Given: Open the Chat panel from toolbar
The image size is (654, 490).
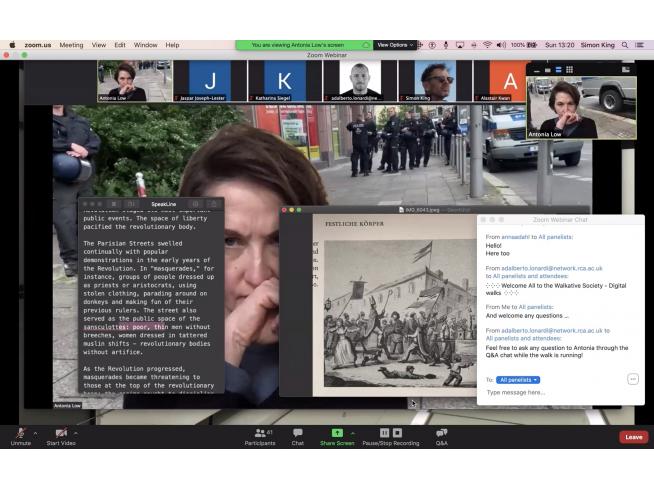Looking at the screenshot, I should [298, 433].
